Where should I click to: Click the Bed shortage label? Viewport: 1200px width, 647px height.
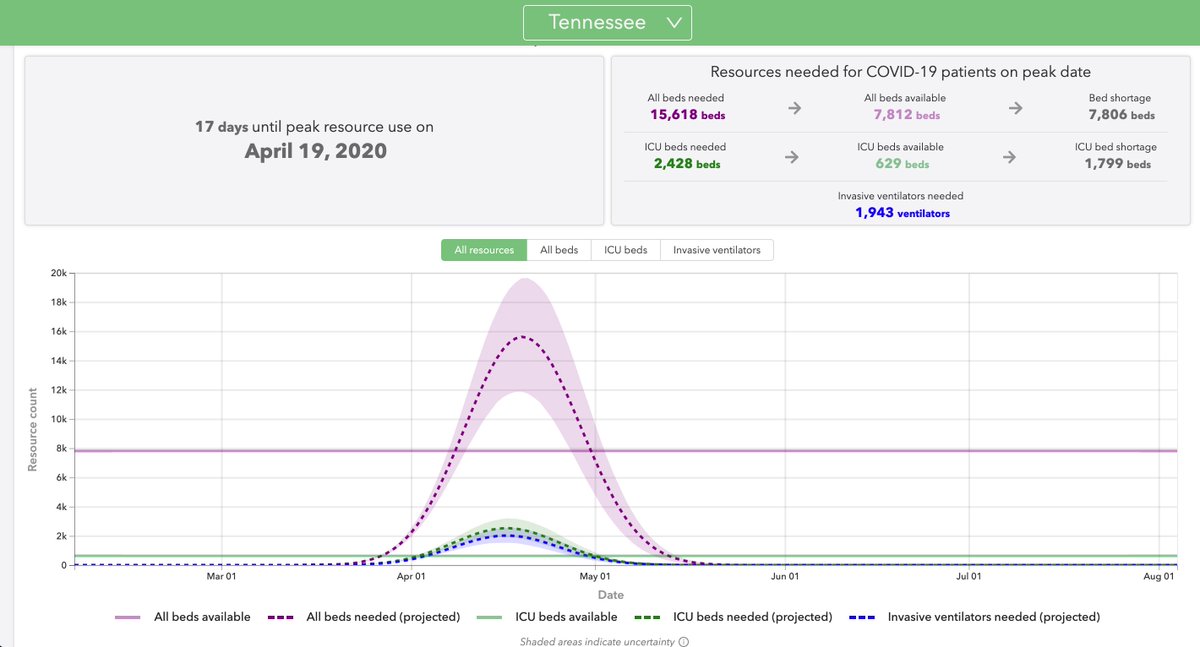coord(1120,98)
